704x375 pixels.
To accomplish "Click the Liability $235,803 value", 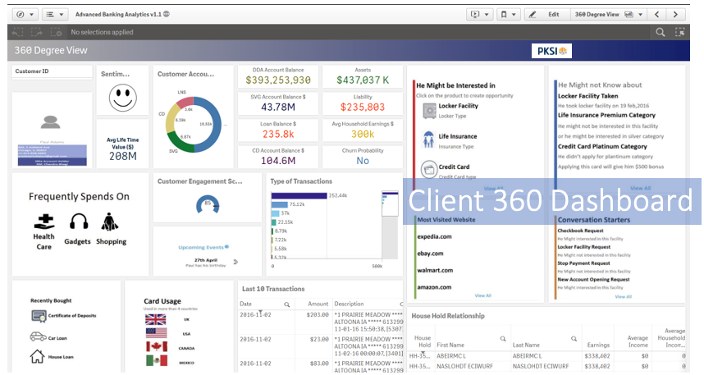I will (x=362, y=107).
